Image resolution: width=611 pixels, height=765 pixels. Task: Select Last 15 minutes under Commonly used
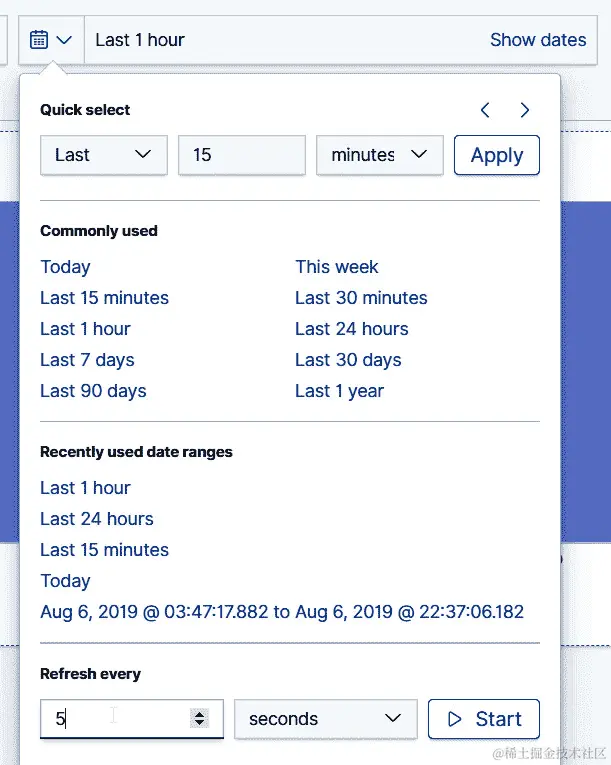104,298
